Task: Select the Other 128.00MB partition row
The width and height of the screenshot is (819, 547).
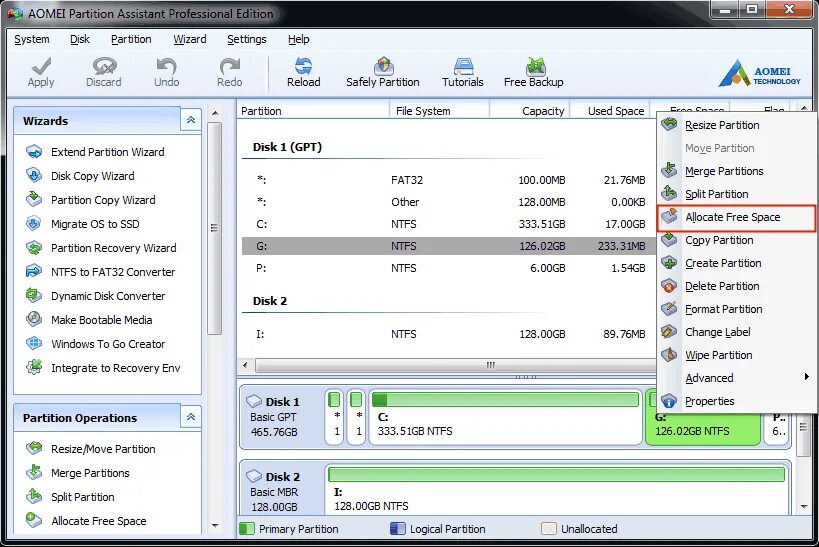Action: coord(449,202)
